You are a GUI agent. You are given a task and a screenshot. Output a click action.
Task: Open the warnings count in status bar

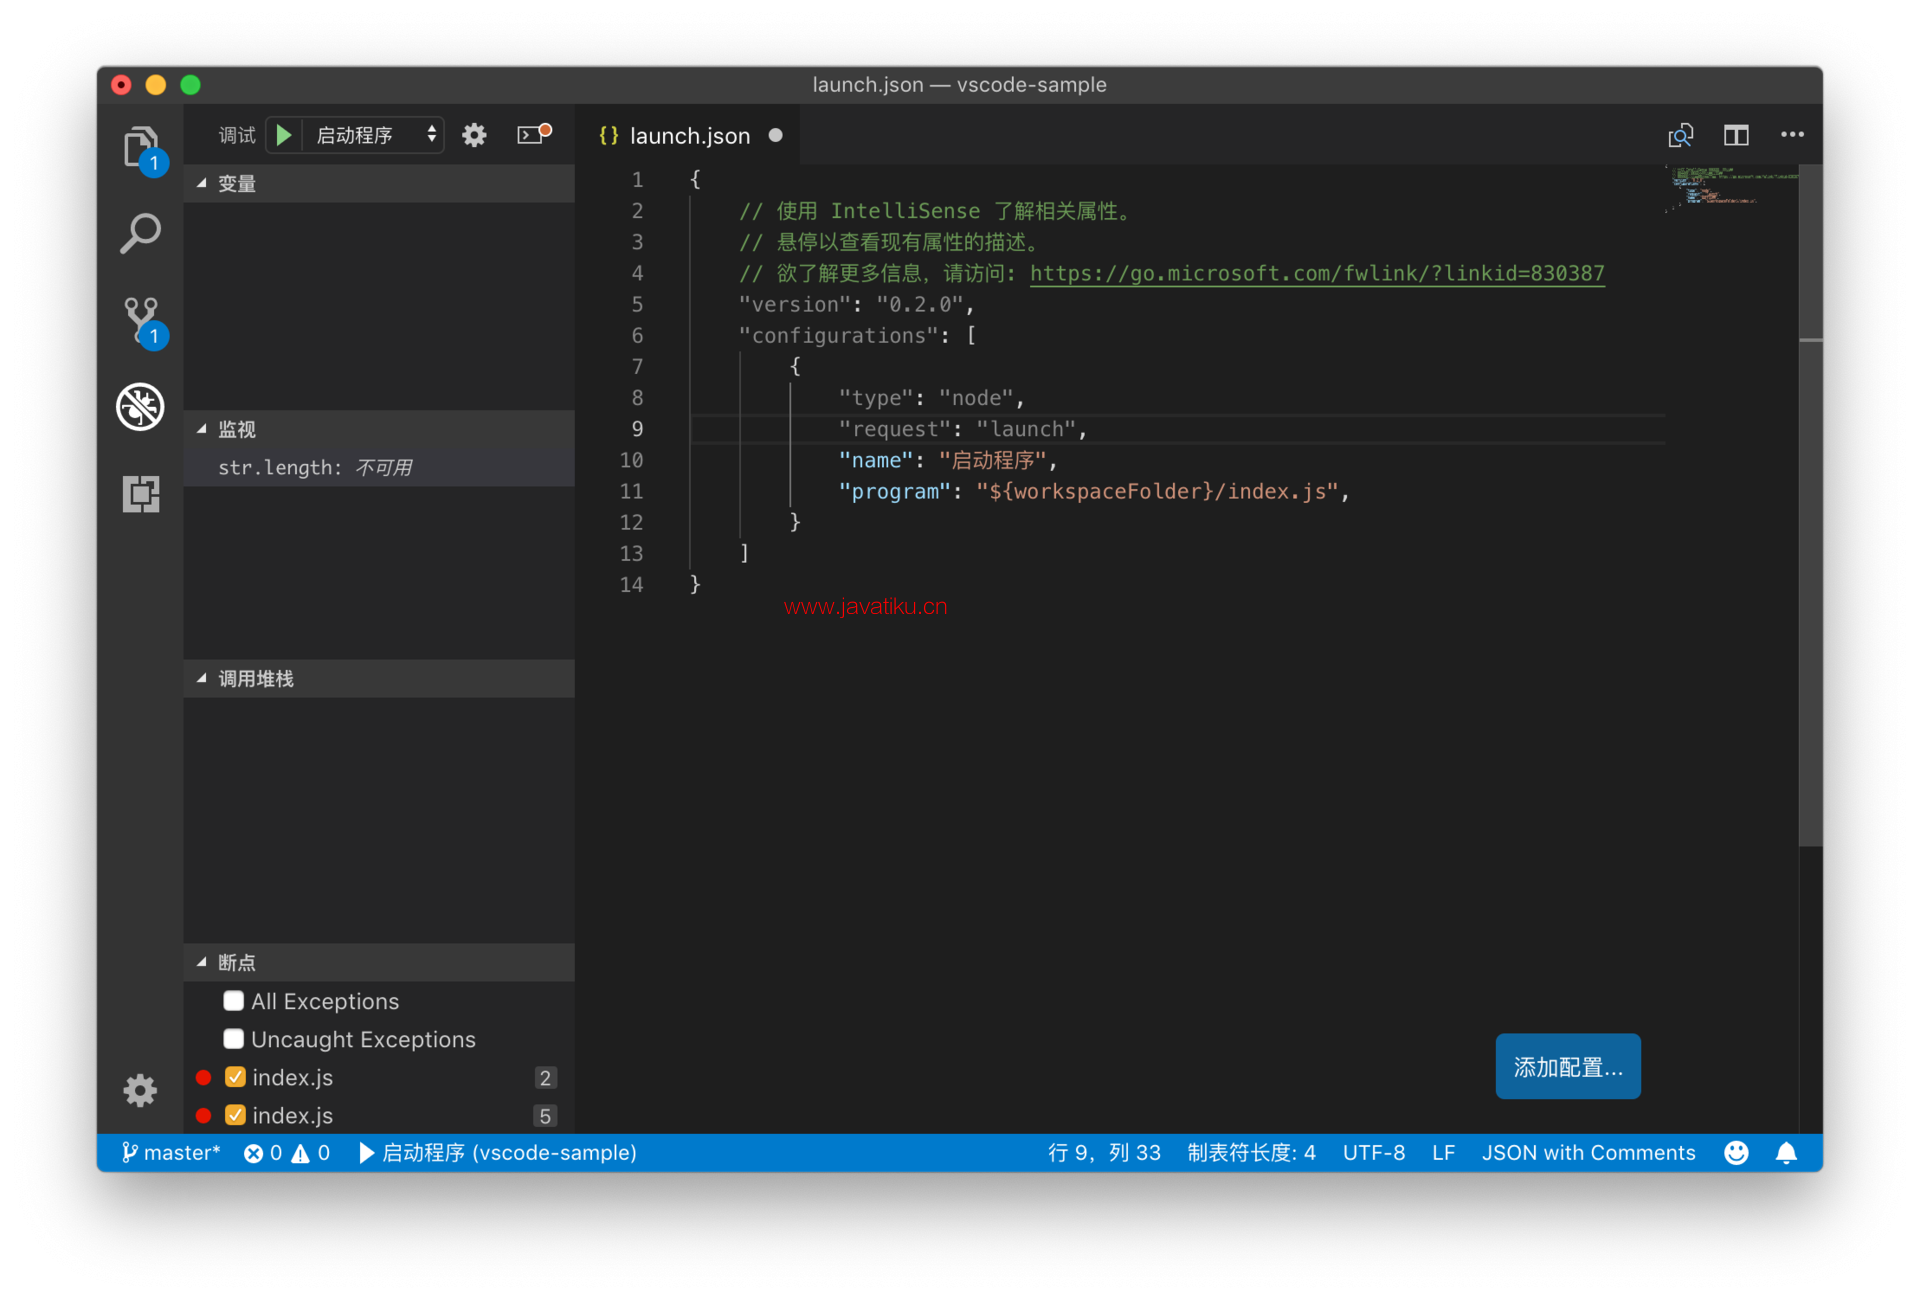click(x=310, y=1153)
